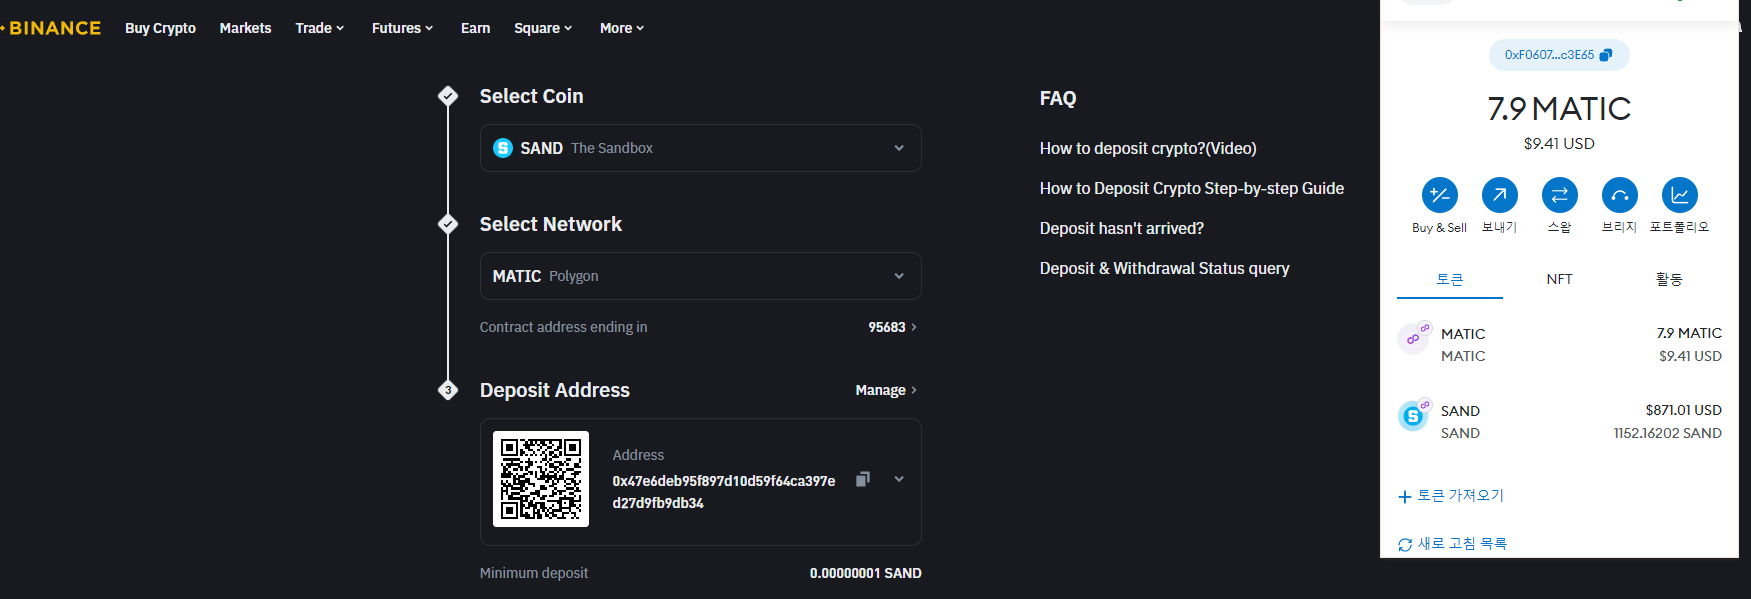Screen dimensions: 1751x599
Task: Copy the deposit address
Action: point(863,479)
